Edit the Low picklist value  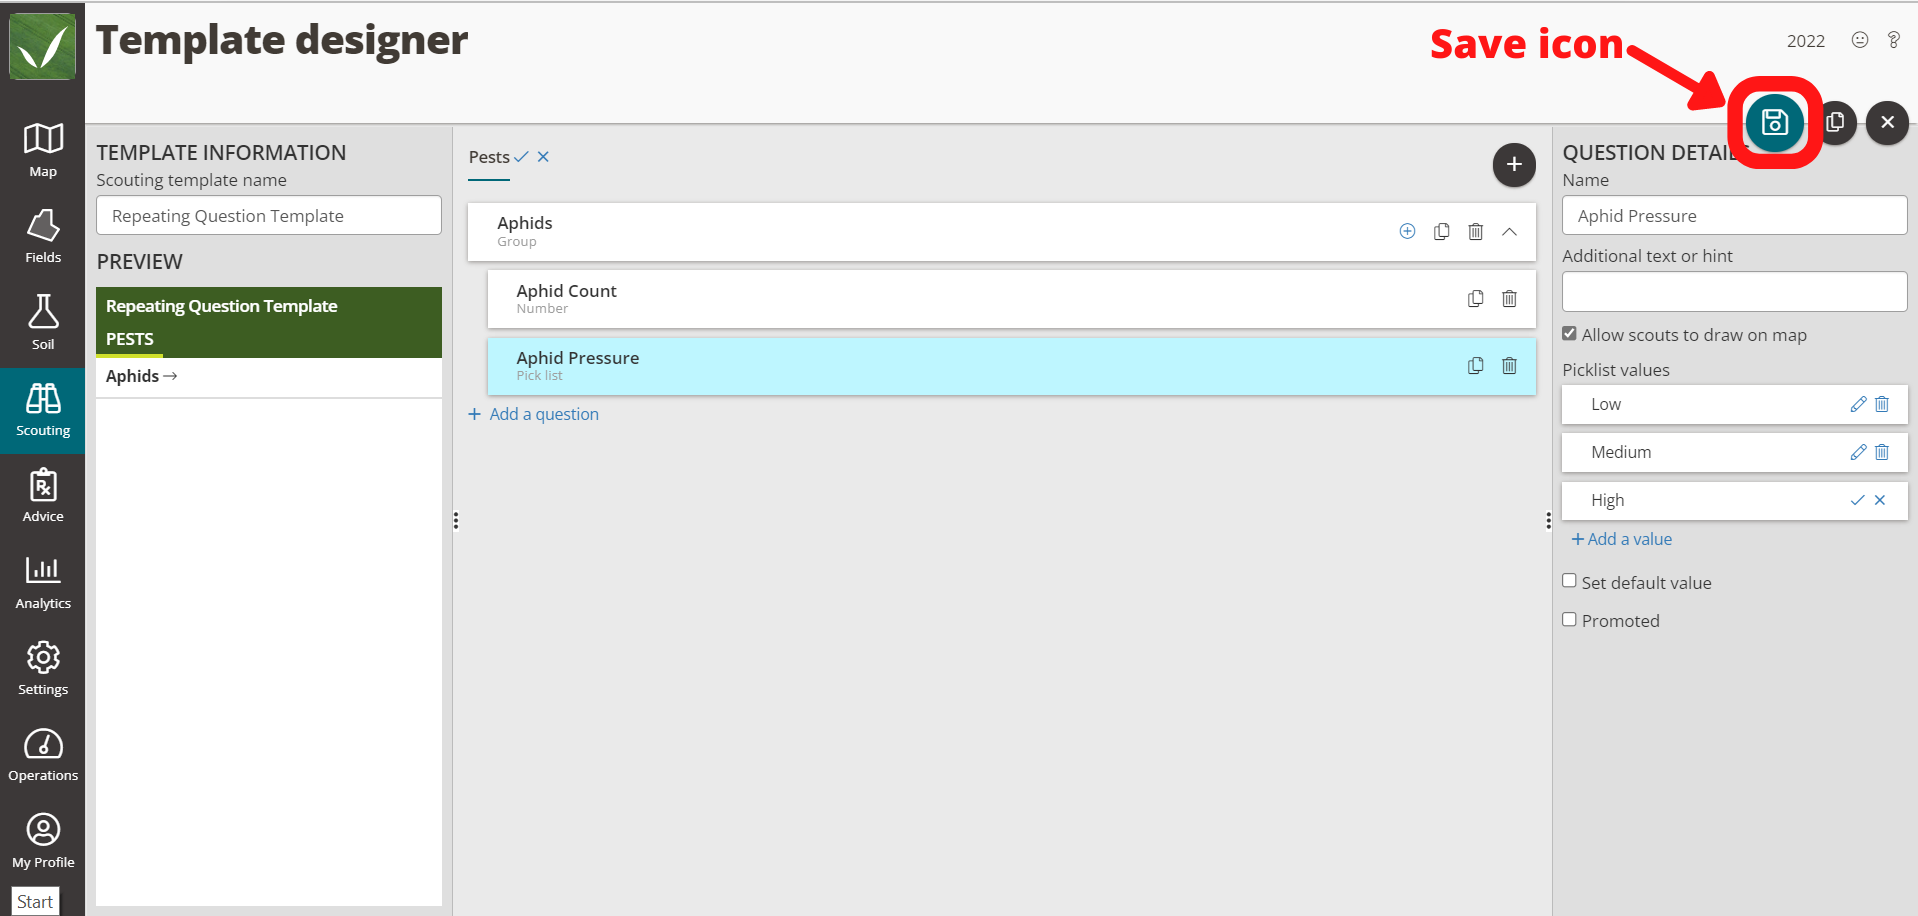[1858, 404]
